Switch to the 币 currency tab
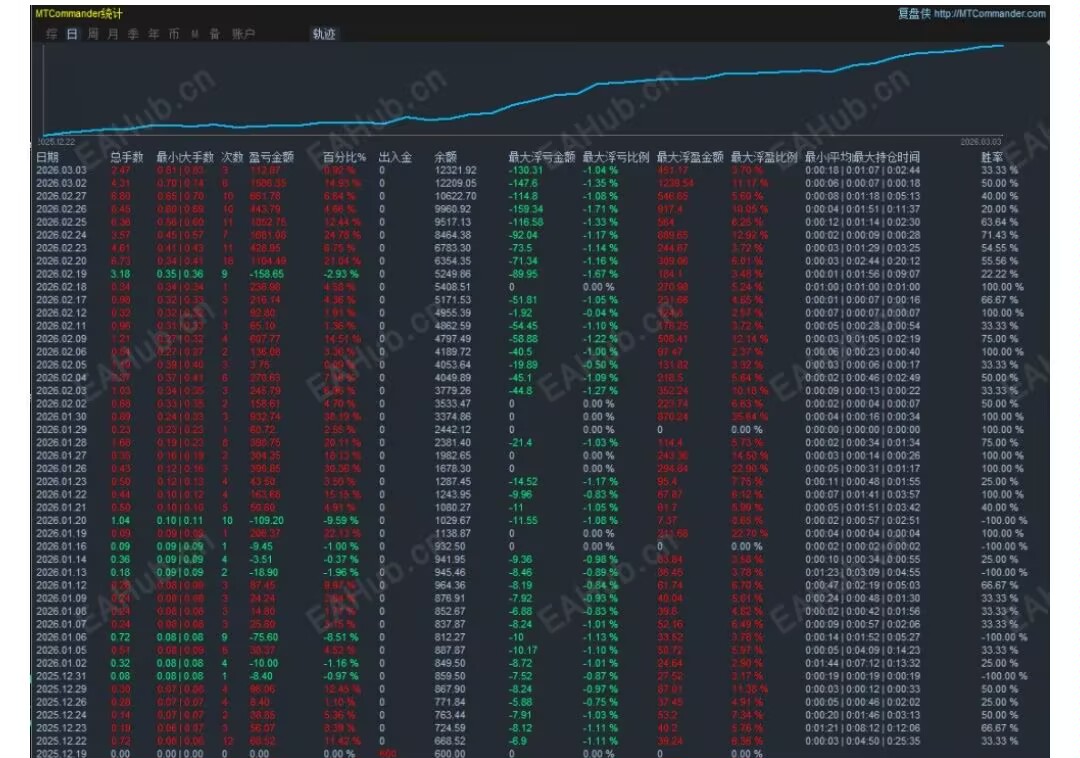Viewport: 1080px width, 758px height. click(x=174, y=34)
